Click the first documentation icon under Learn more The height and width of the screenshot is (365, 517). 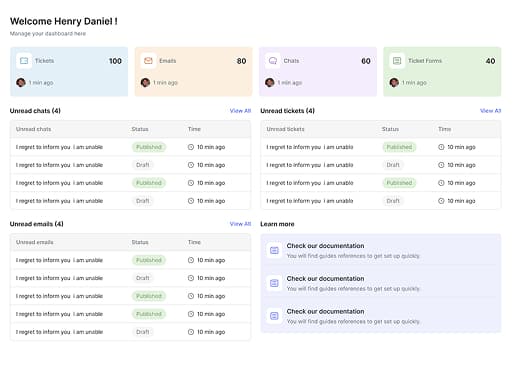[274, 250]
